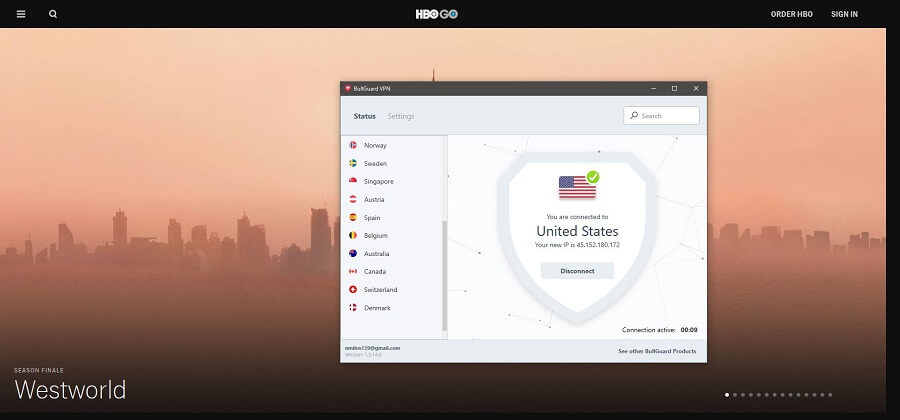This screenshot has width=900, height=420.
Task: Switch to the Status tab
Action: (x=364, y=116)
